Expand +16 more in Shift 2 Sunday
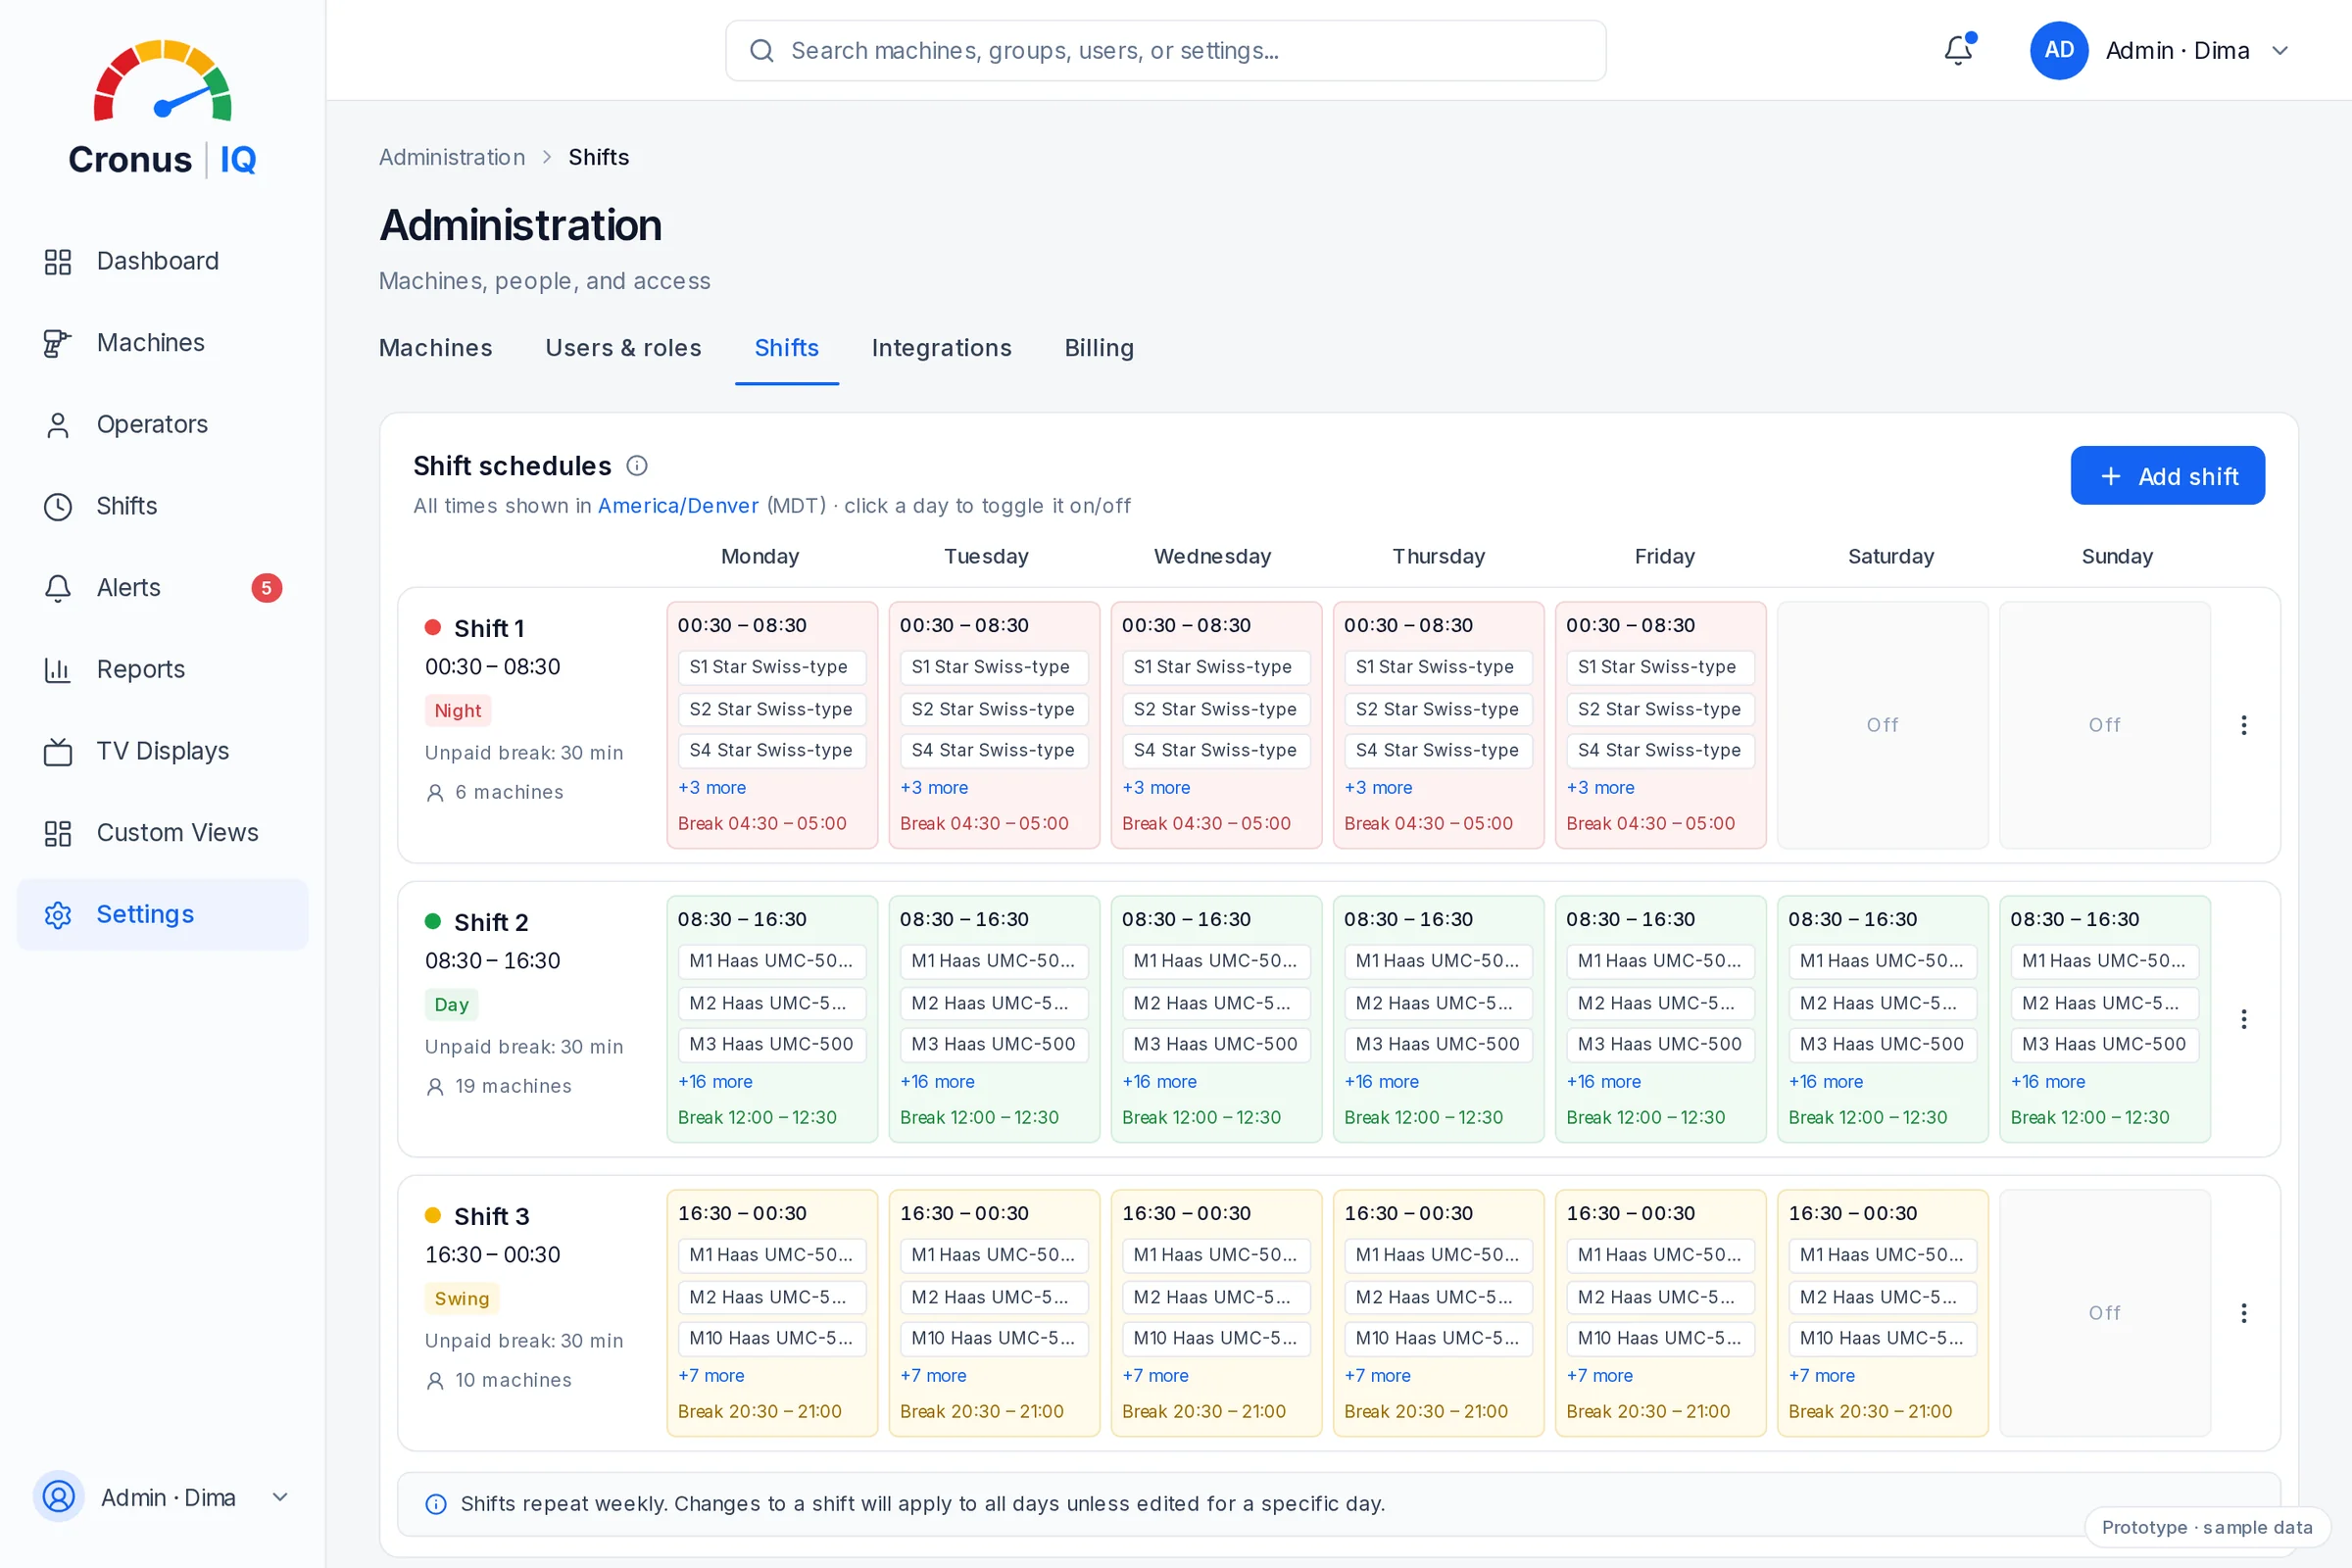 point(2048,1082)
